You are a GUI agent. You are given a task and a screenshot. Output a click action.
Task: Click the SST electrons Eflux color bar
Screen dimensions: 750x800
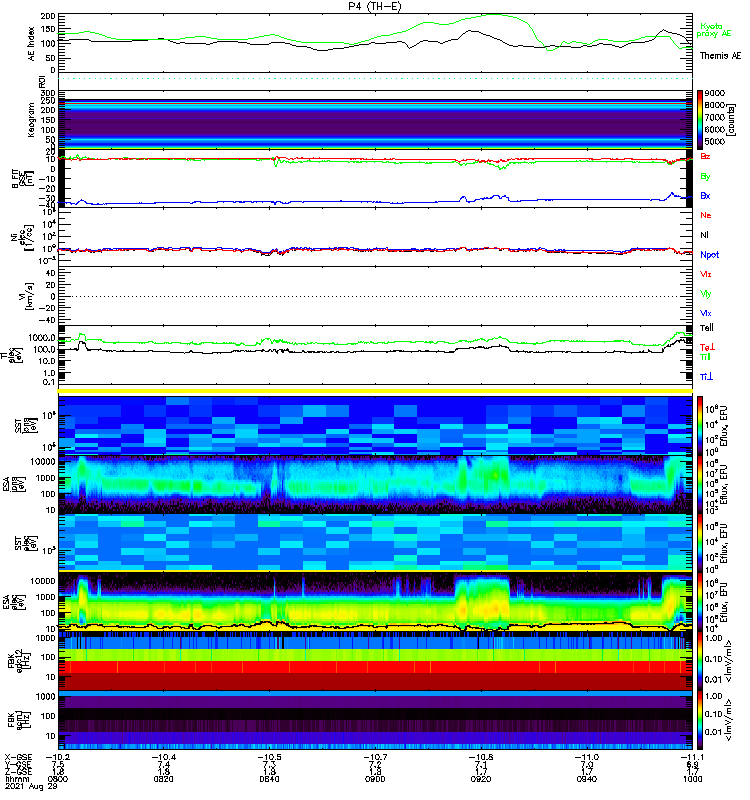click(x=699, y=542)
